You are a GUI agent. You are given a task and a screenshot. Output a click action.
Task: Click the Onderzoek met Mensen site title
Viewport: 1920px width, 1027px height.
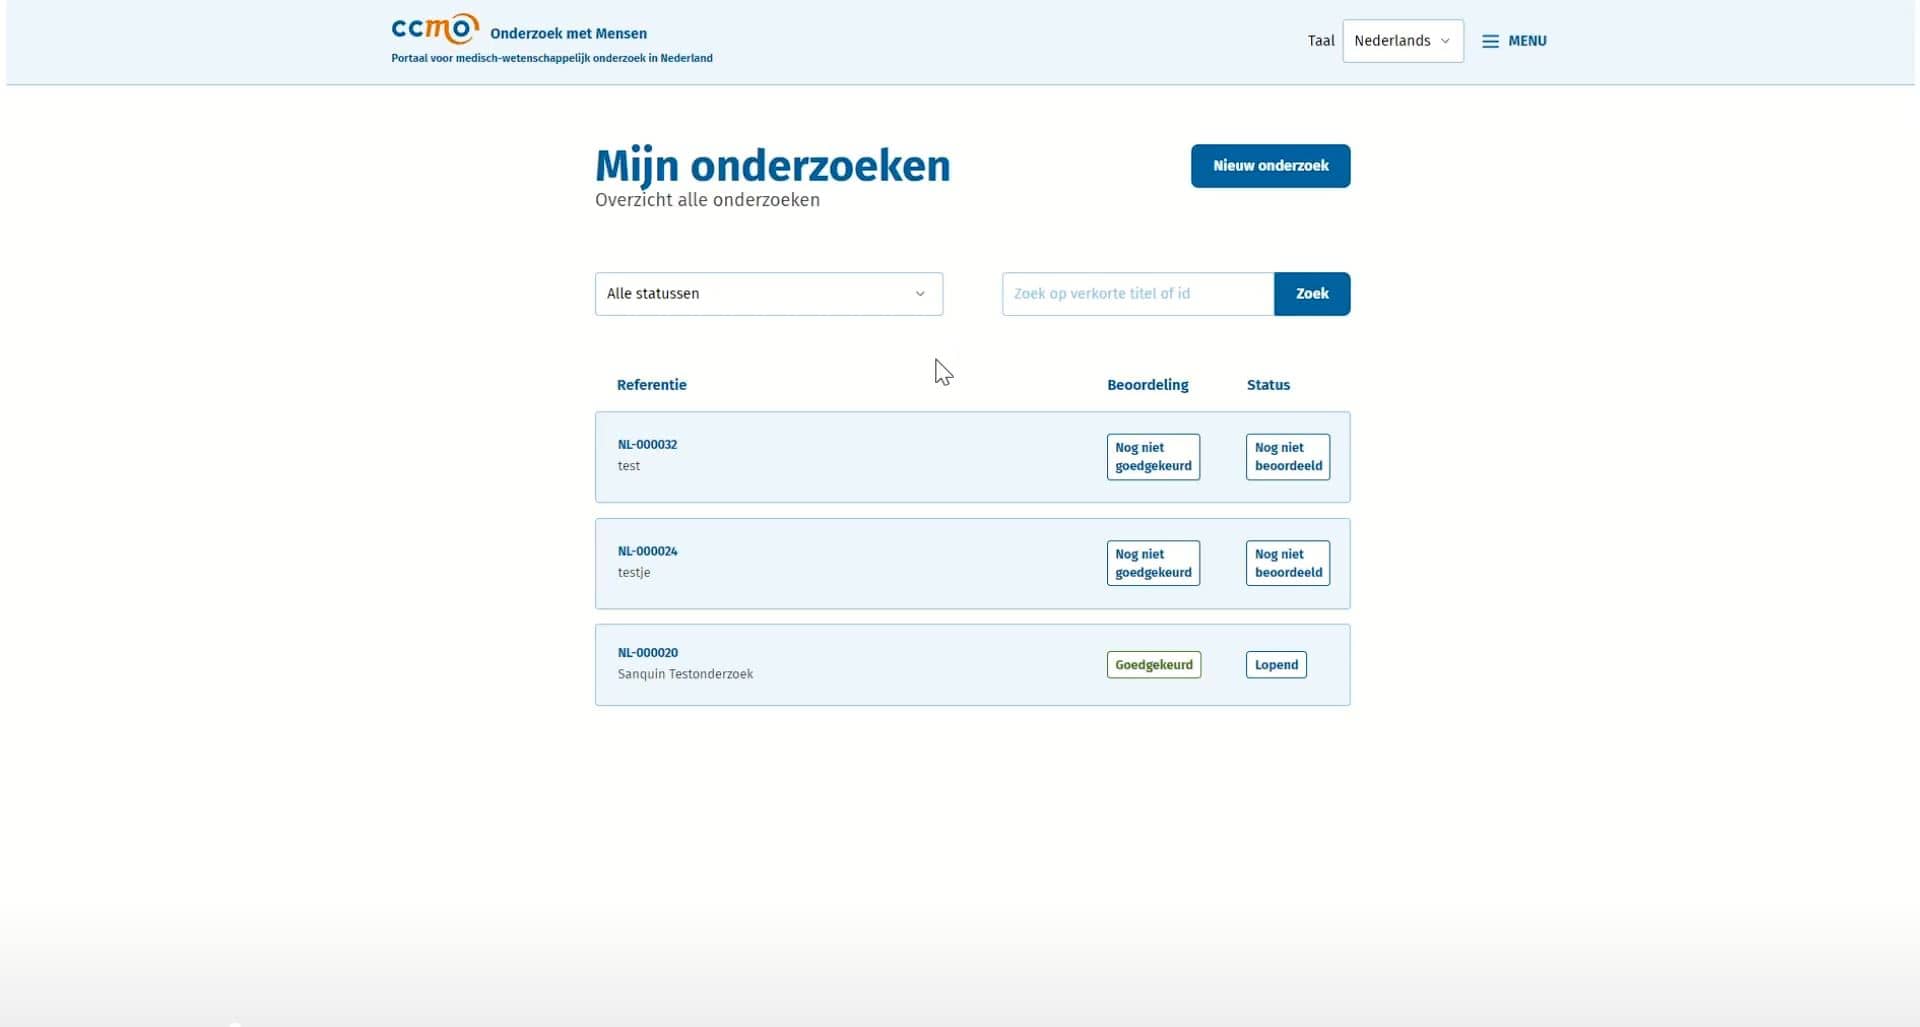tap(568, 34)
